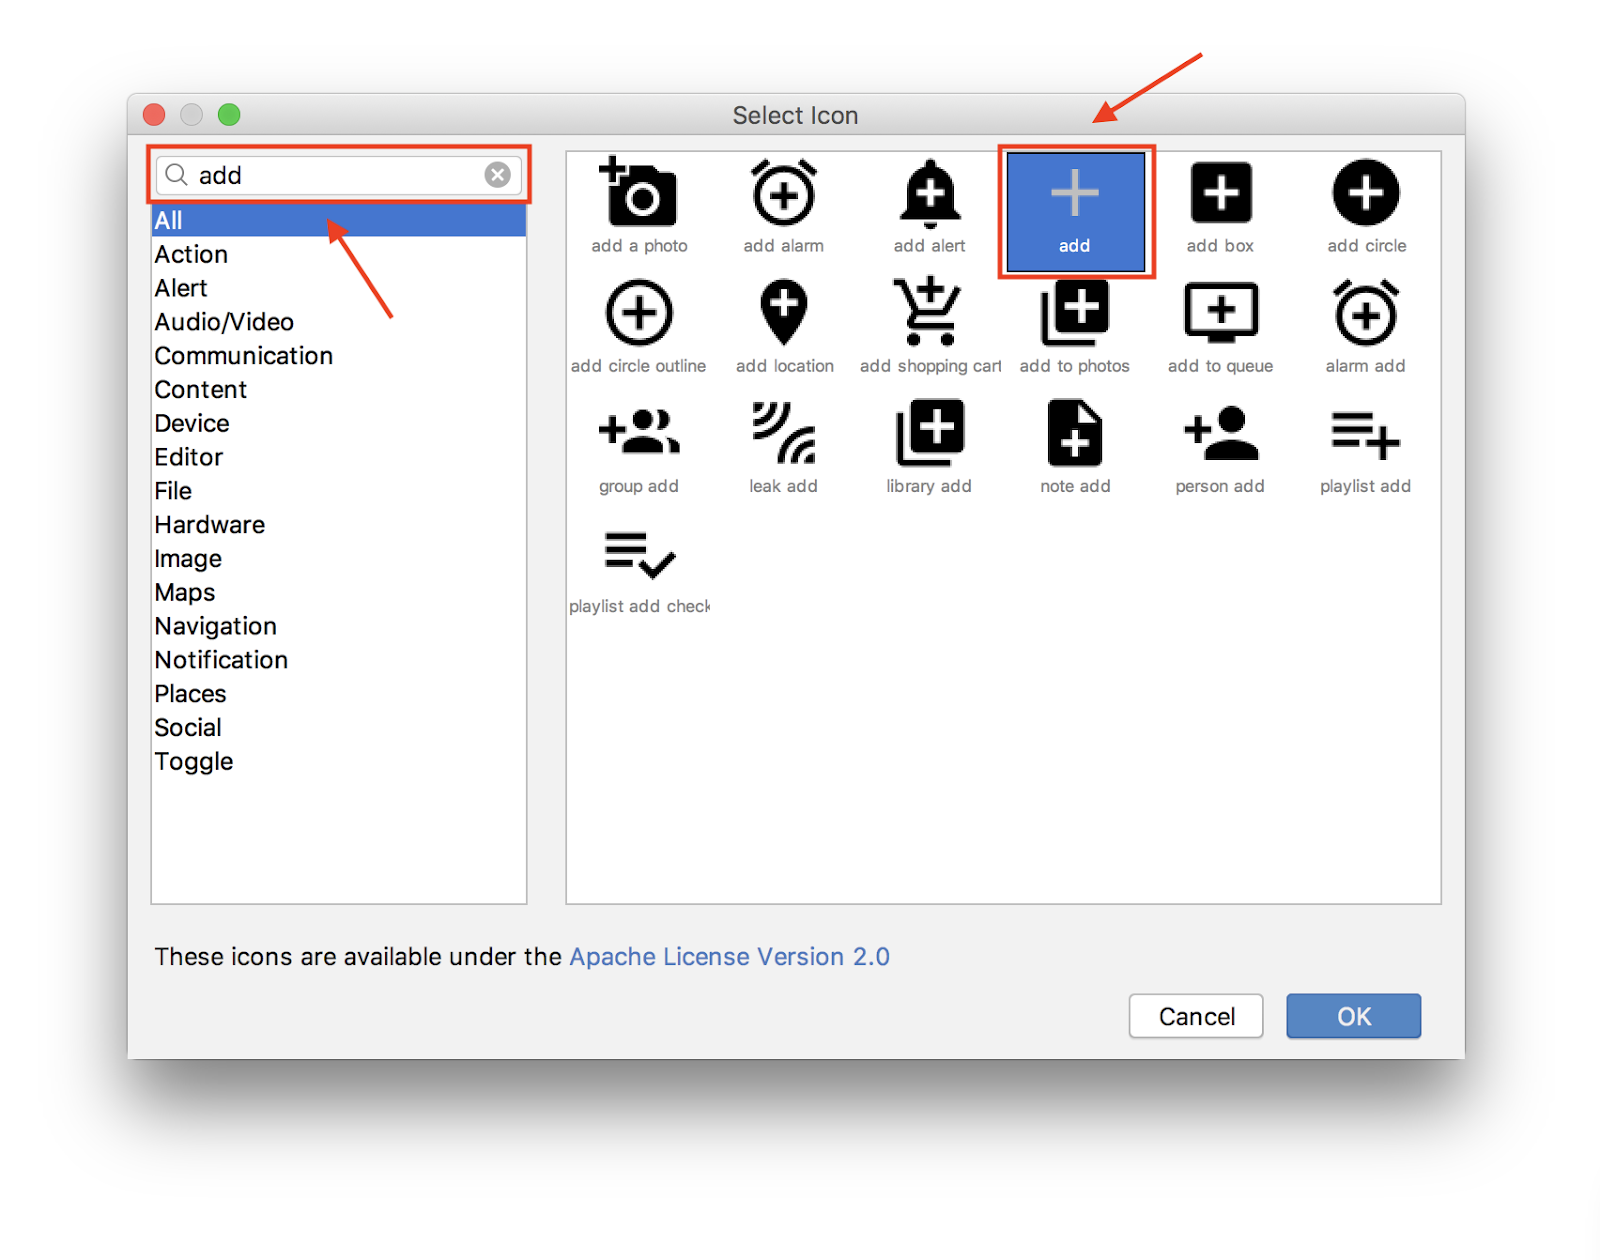This screenshot has width=1600, height=1260.
Task: Select the 'playlist add check' icon
Action: 639,556
